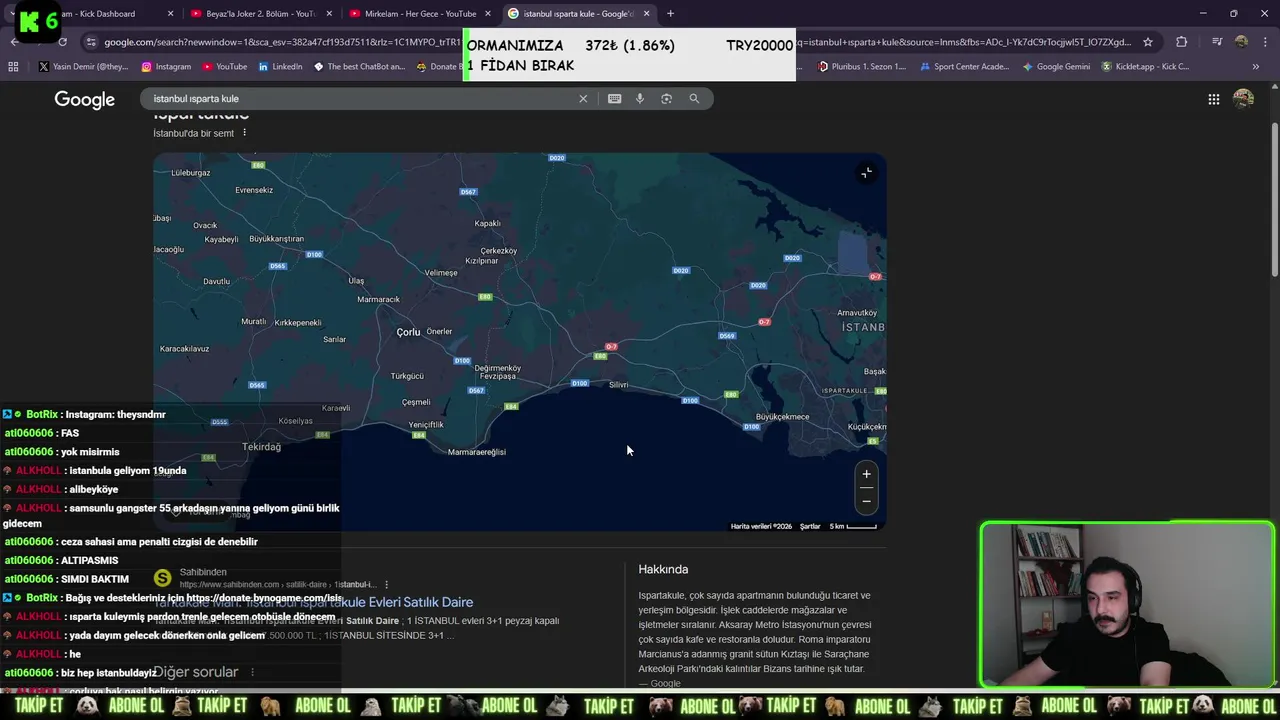View site information icon in address bar

[x=91, y=42]
